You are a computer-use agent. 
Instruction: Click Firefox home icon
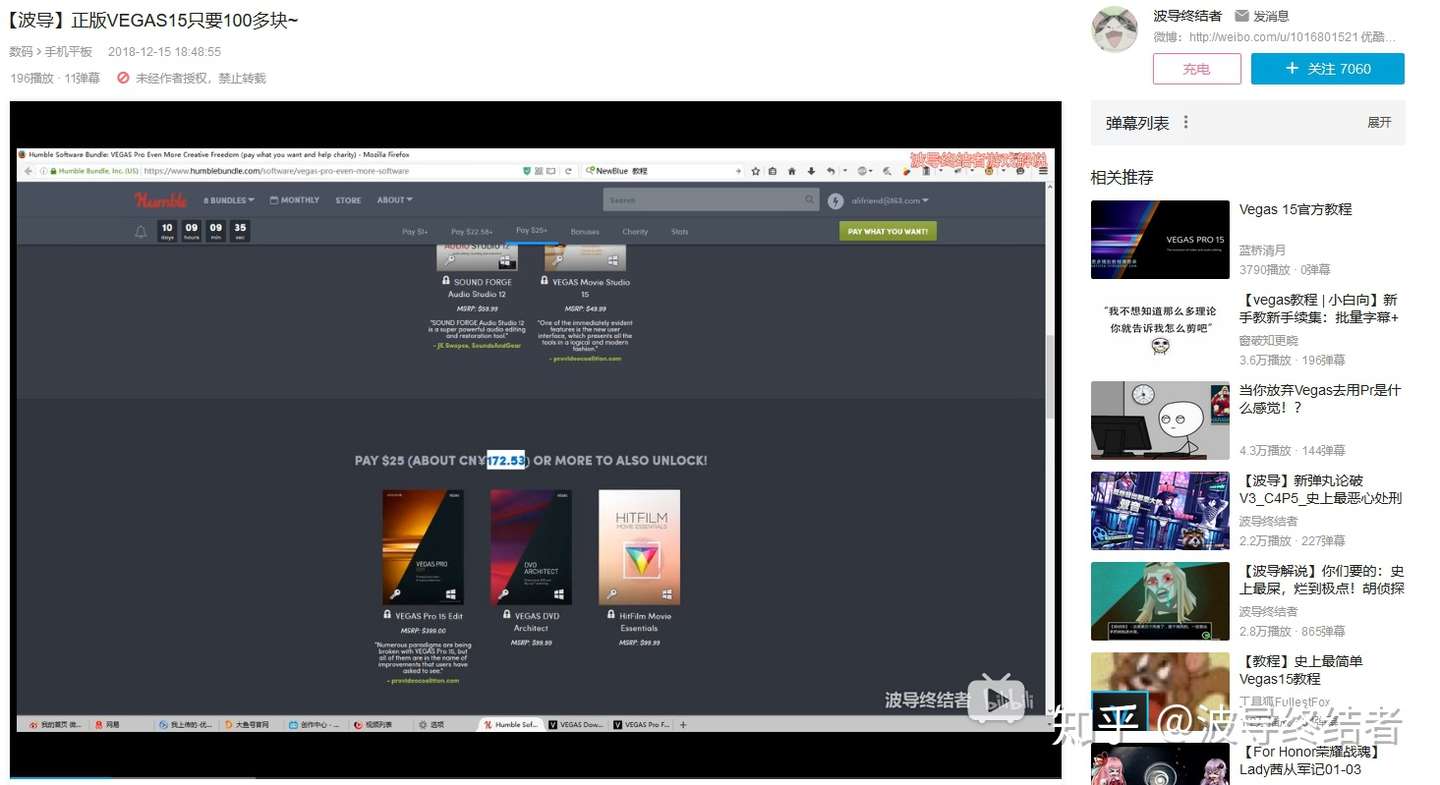coord(792,171)
